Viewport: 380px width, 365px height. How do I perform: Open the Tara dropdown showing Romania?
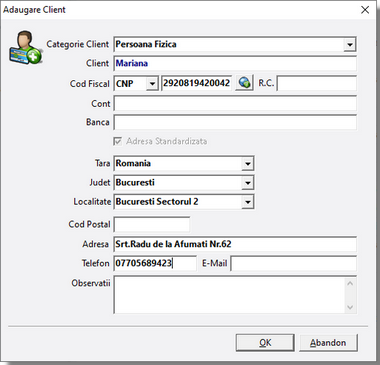[247, 164]
